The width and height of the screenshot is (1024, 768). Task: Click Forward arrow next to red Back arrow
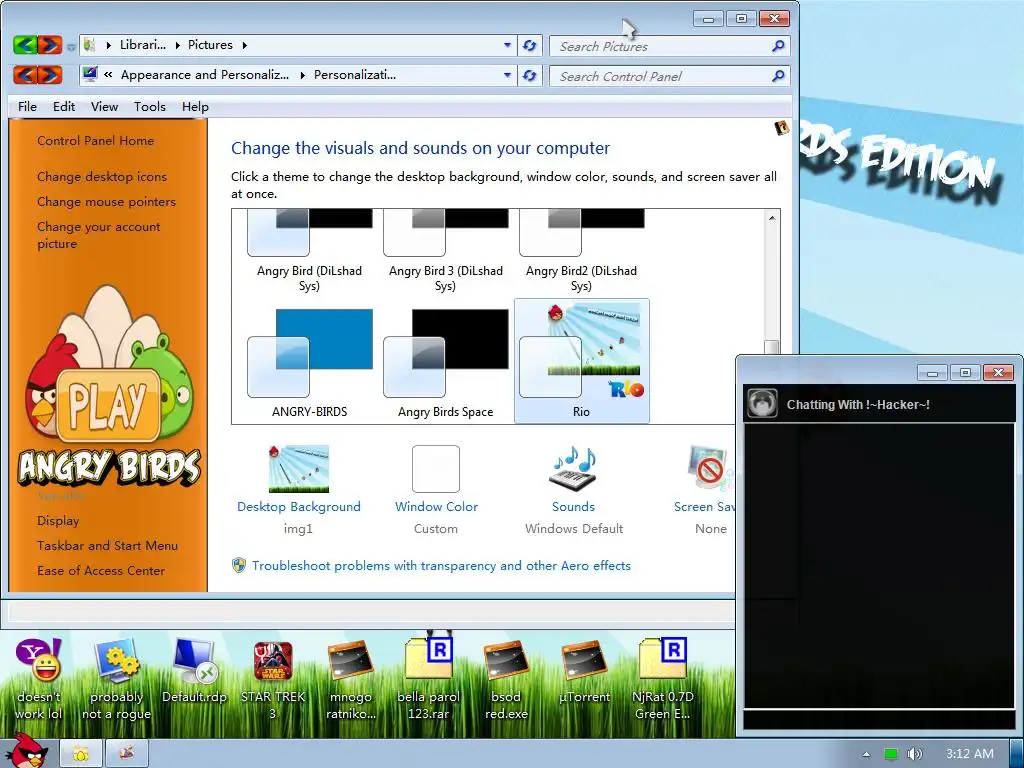pyautogui.click(x=50, y=75)
